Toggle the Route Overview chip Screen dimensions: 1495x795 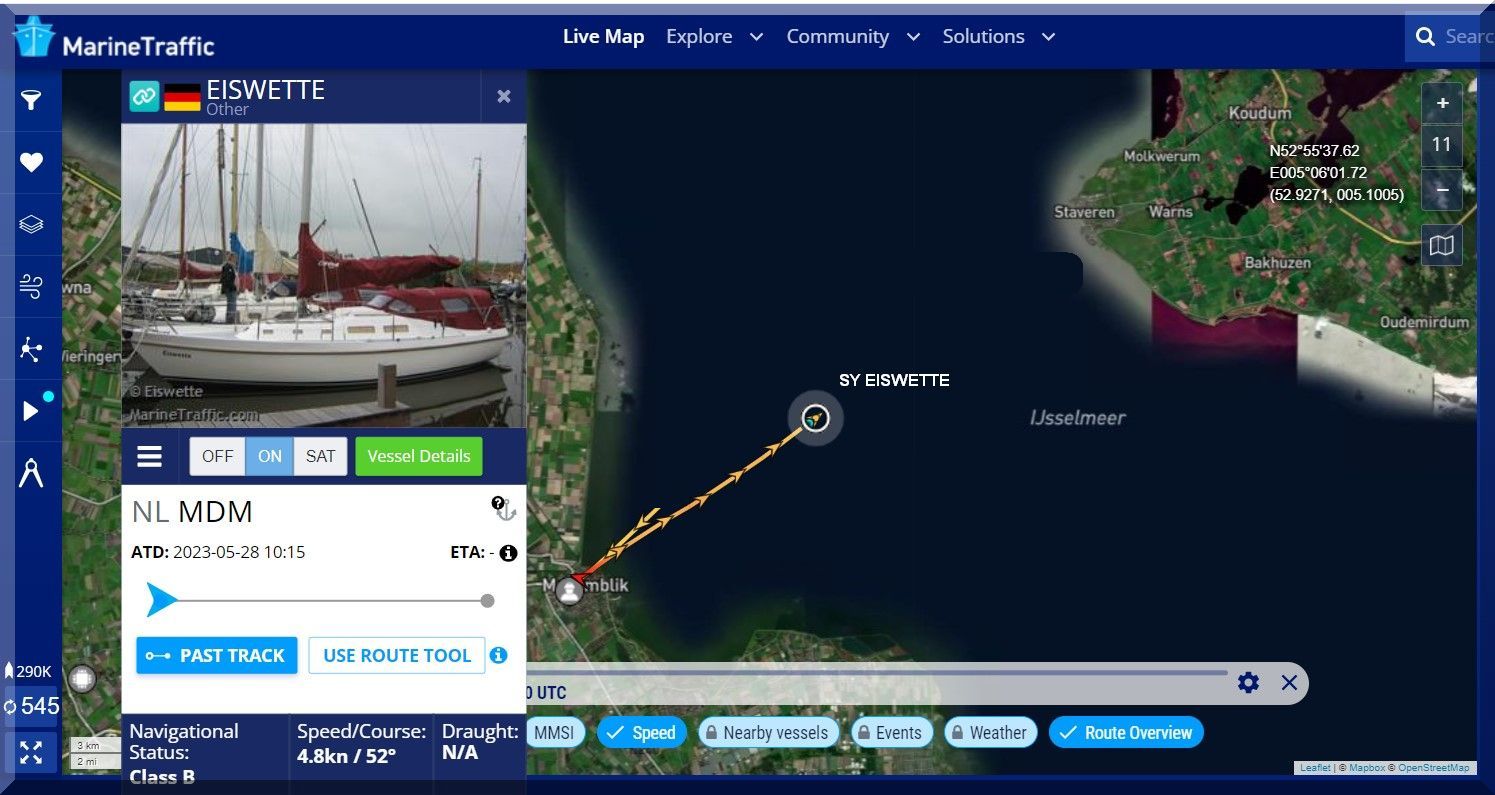tap(1126, 733)
